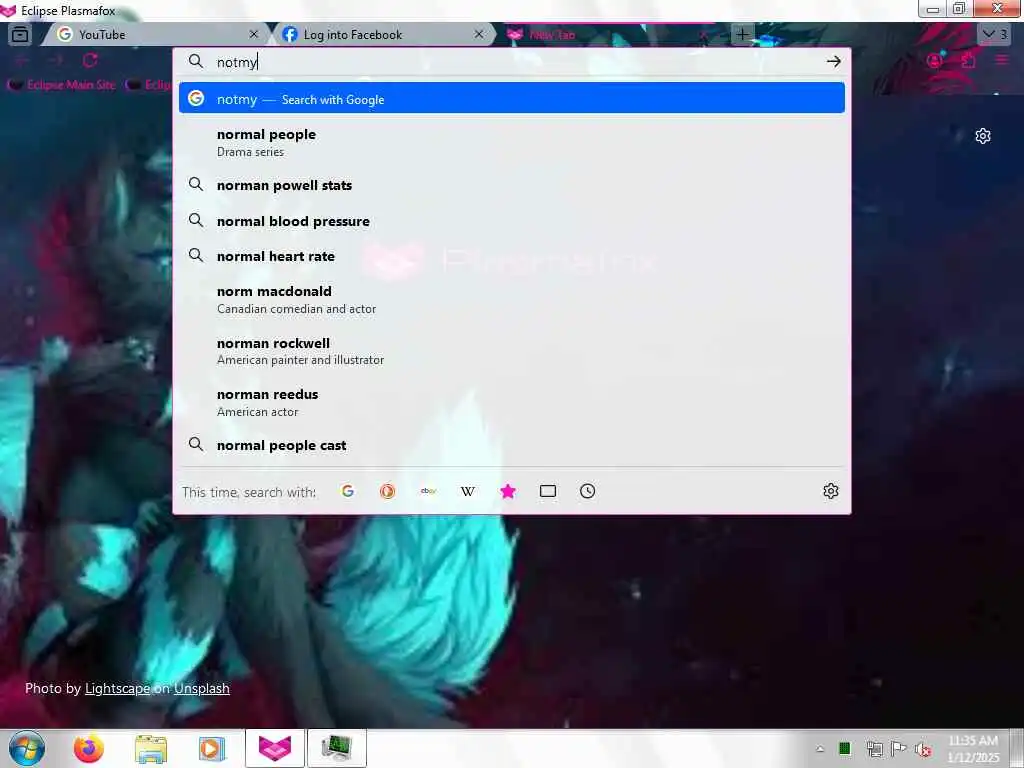Viewport: 1024px width, 768px height.
Task: Open taskbar clock showing 11:35 AM
Action: [x=973, y=749]
